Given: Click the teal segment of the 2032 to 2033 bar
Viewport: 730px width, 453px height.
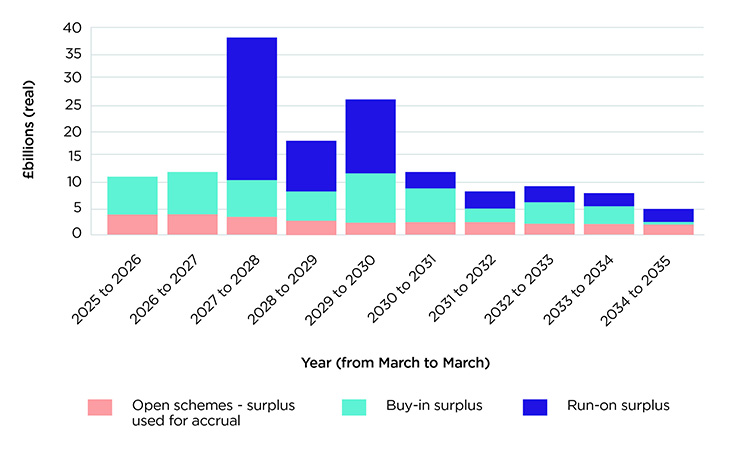Looking at the screenshot, I should coord(548,213).
